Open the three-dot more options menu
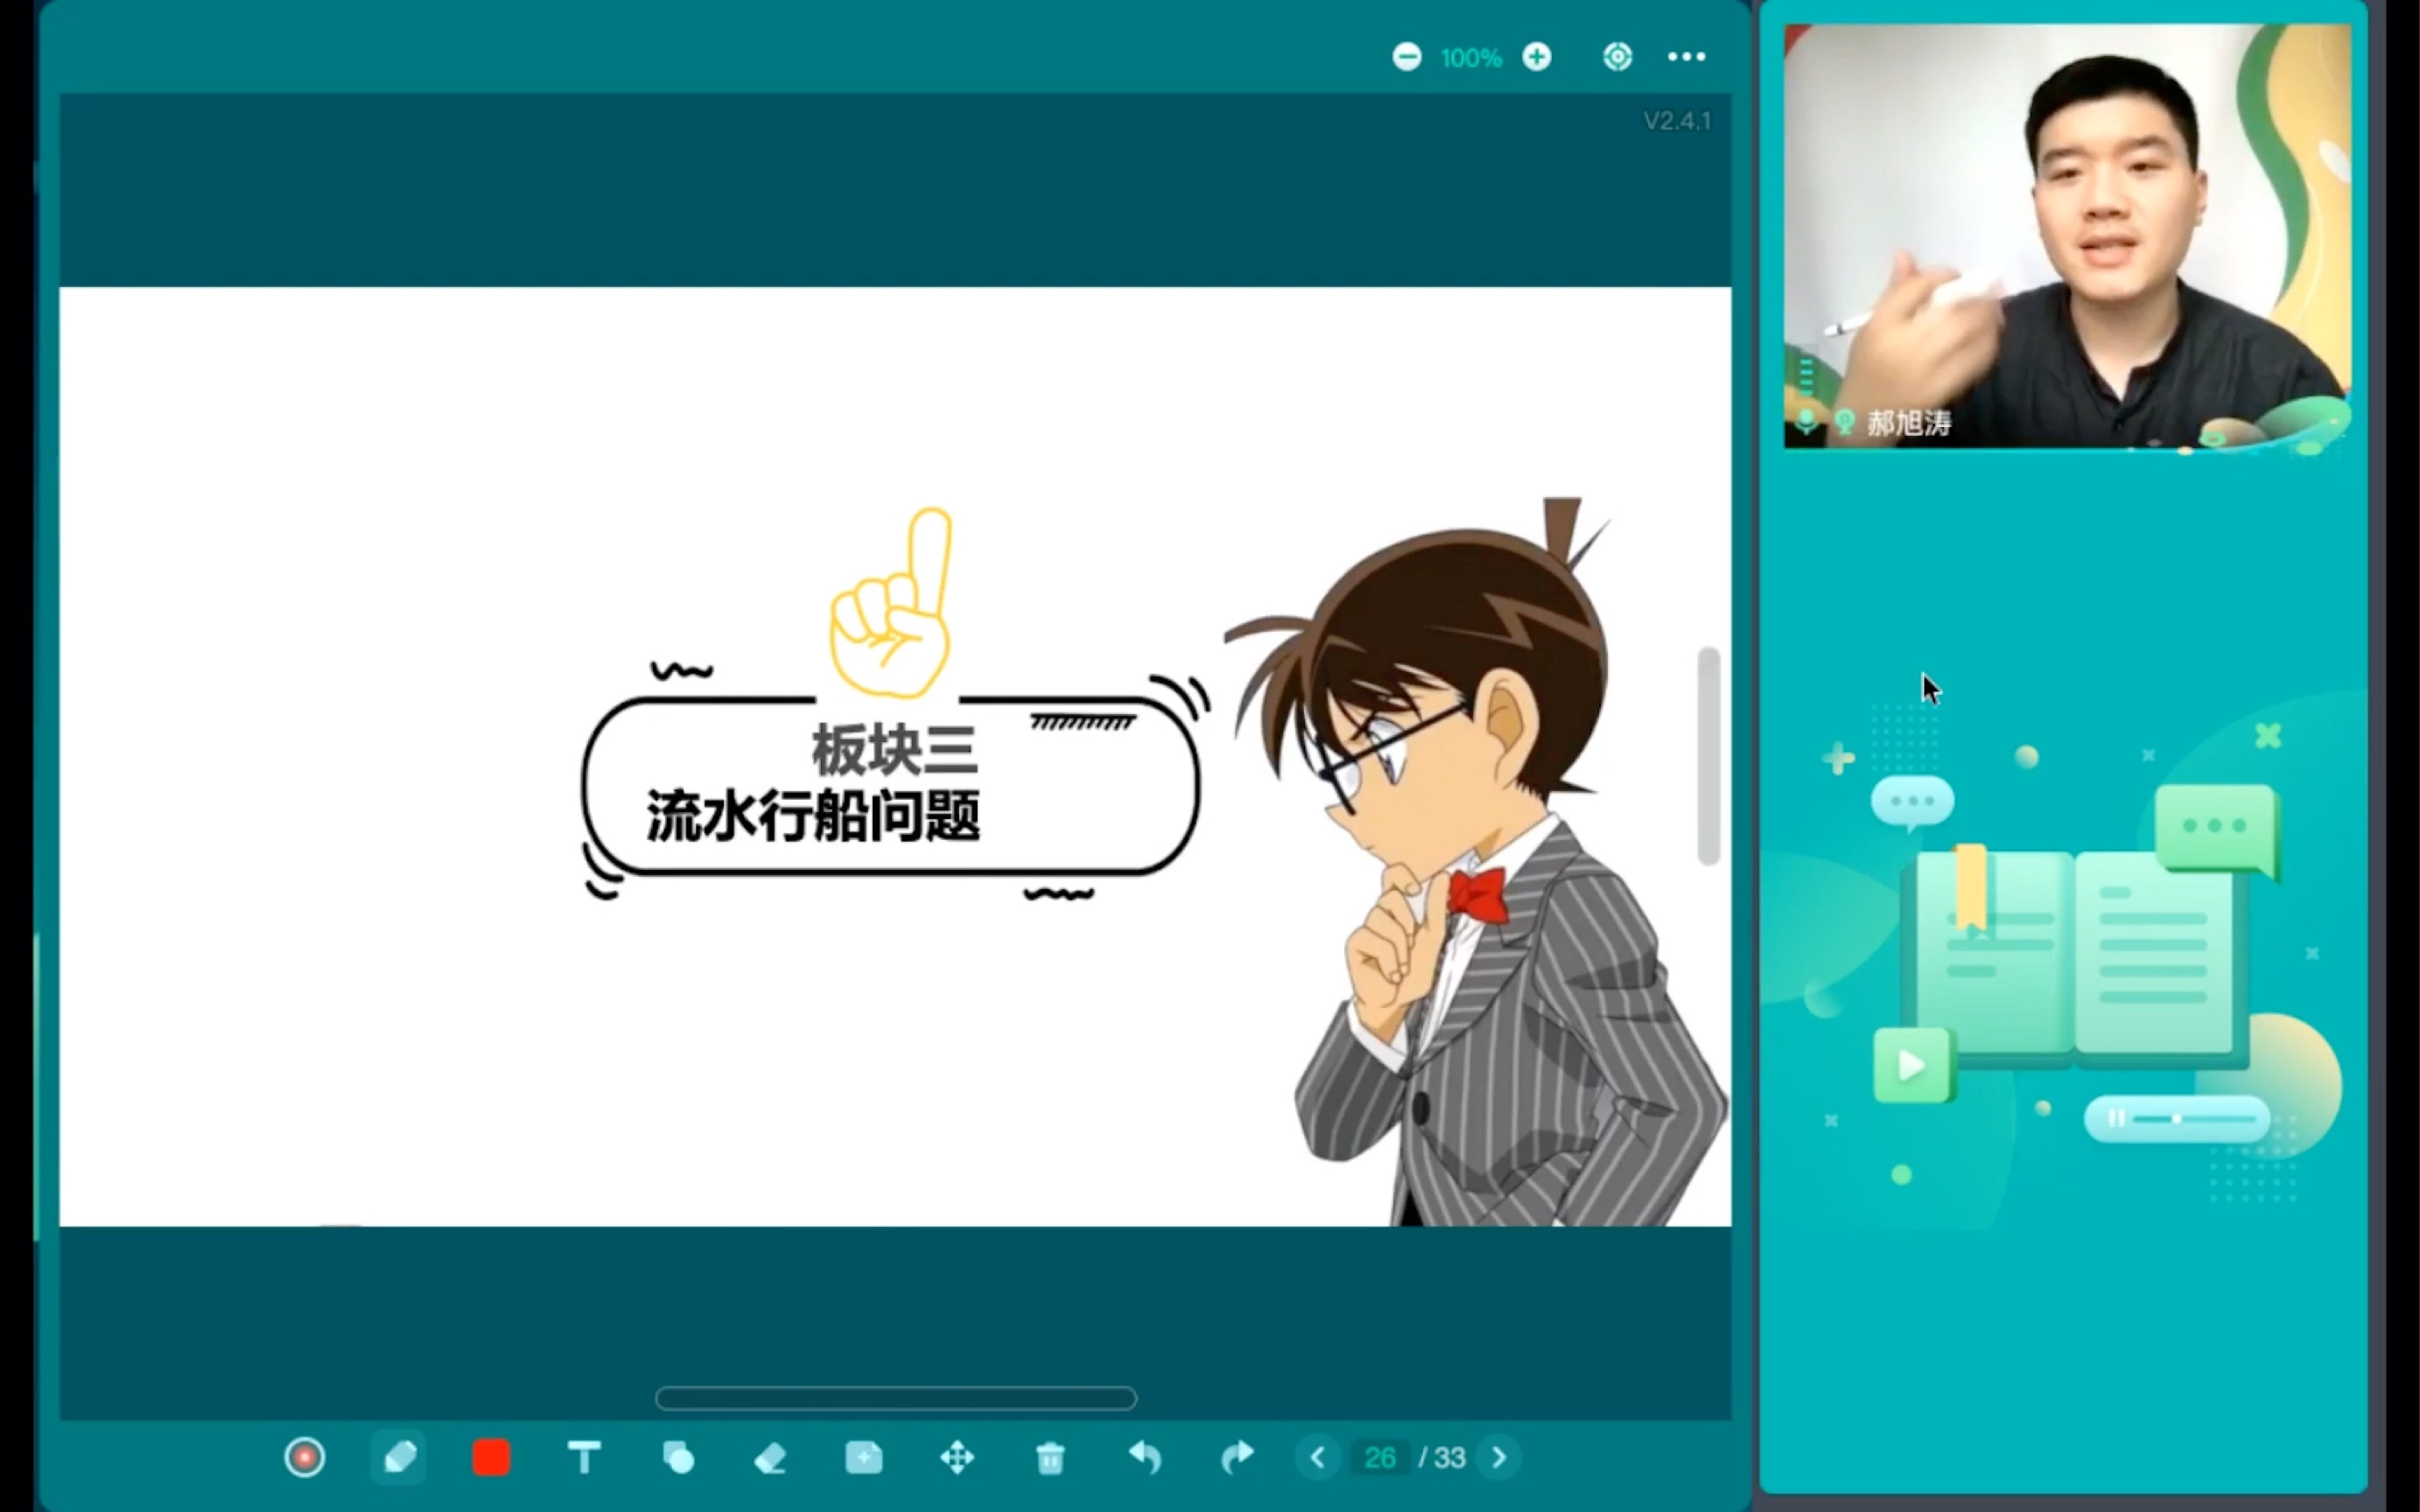Viewport: 2420px width, 1512px height. (1686, 57)
